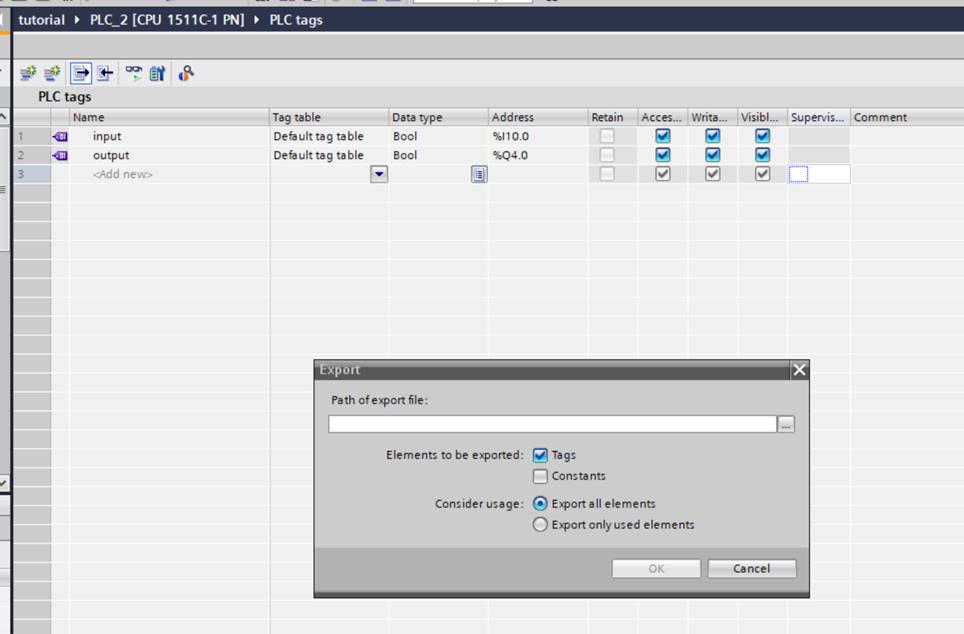Click the Monitor all glasses icon
The width and height of the screenshot is (964, 634).
pyautogui.click(x=133, y=73)
